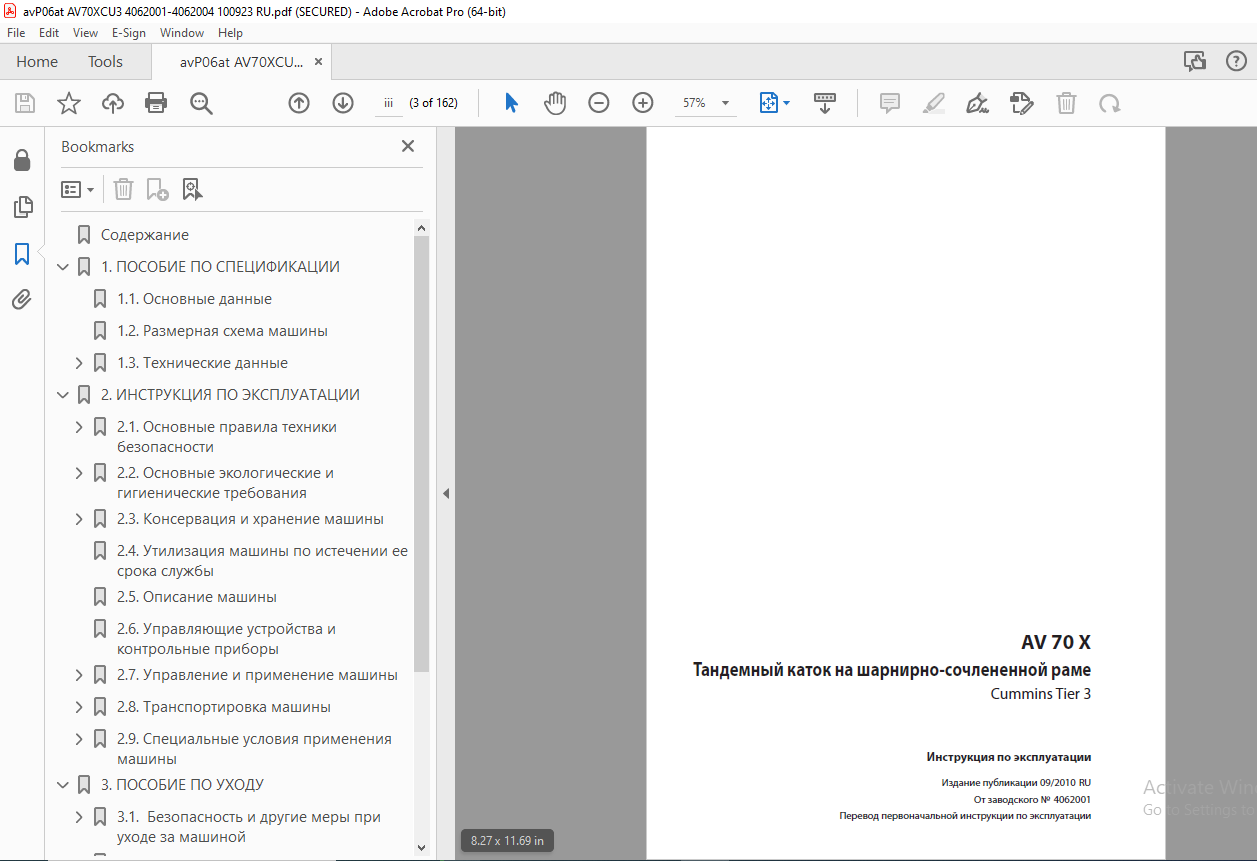Image resolution: width=1257 pixels, height=861 pixels.
Task: Switch to Tools tab
Action: (105, 62)
